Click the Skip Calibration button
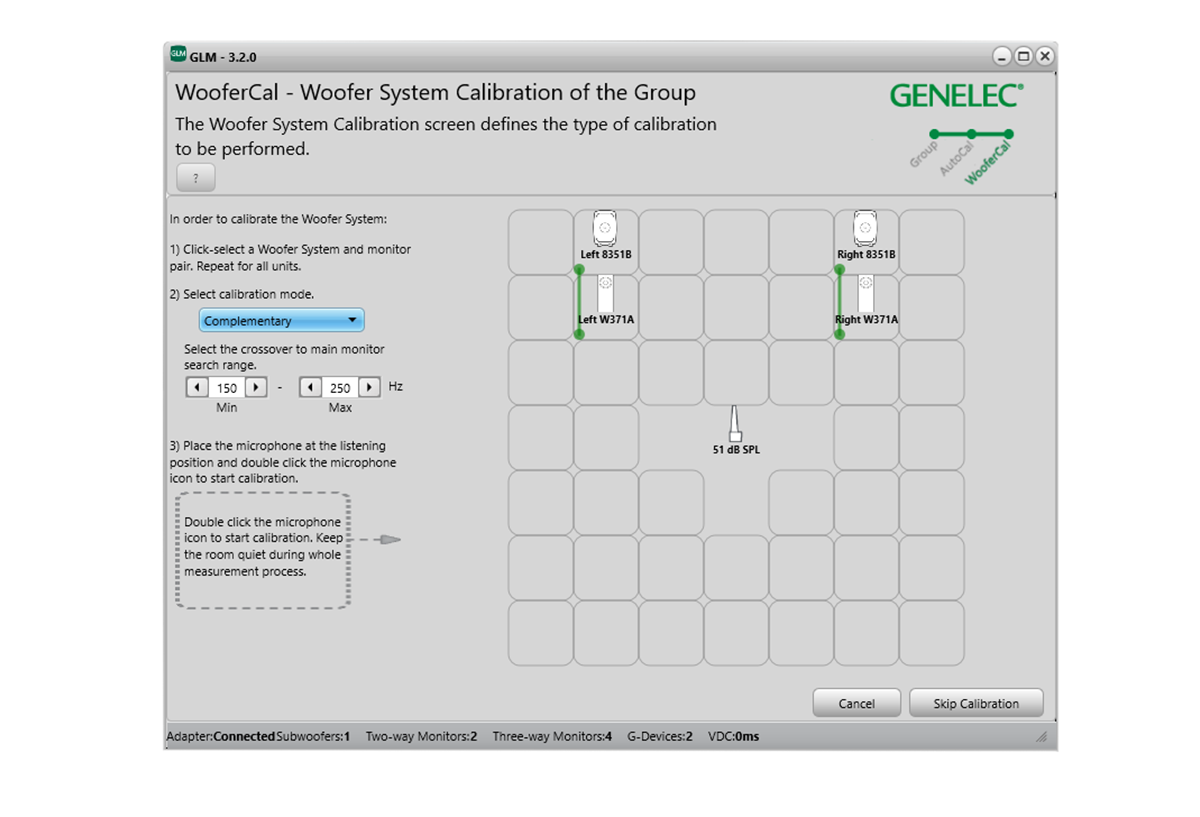Screen dimensions: 1200x817 (976, 703)
